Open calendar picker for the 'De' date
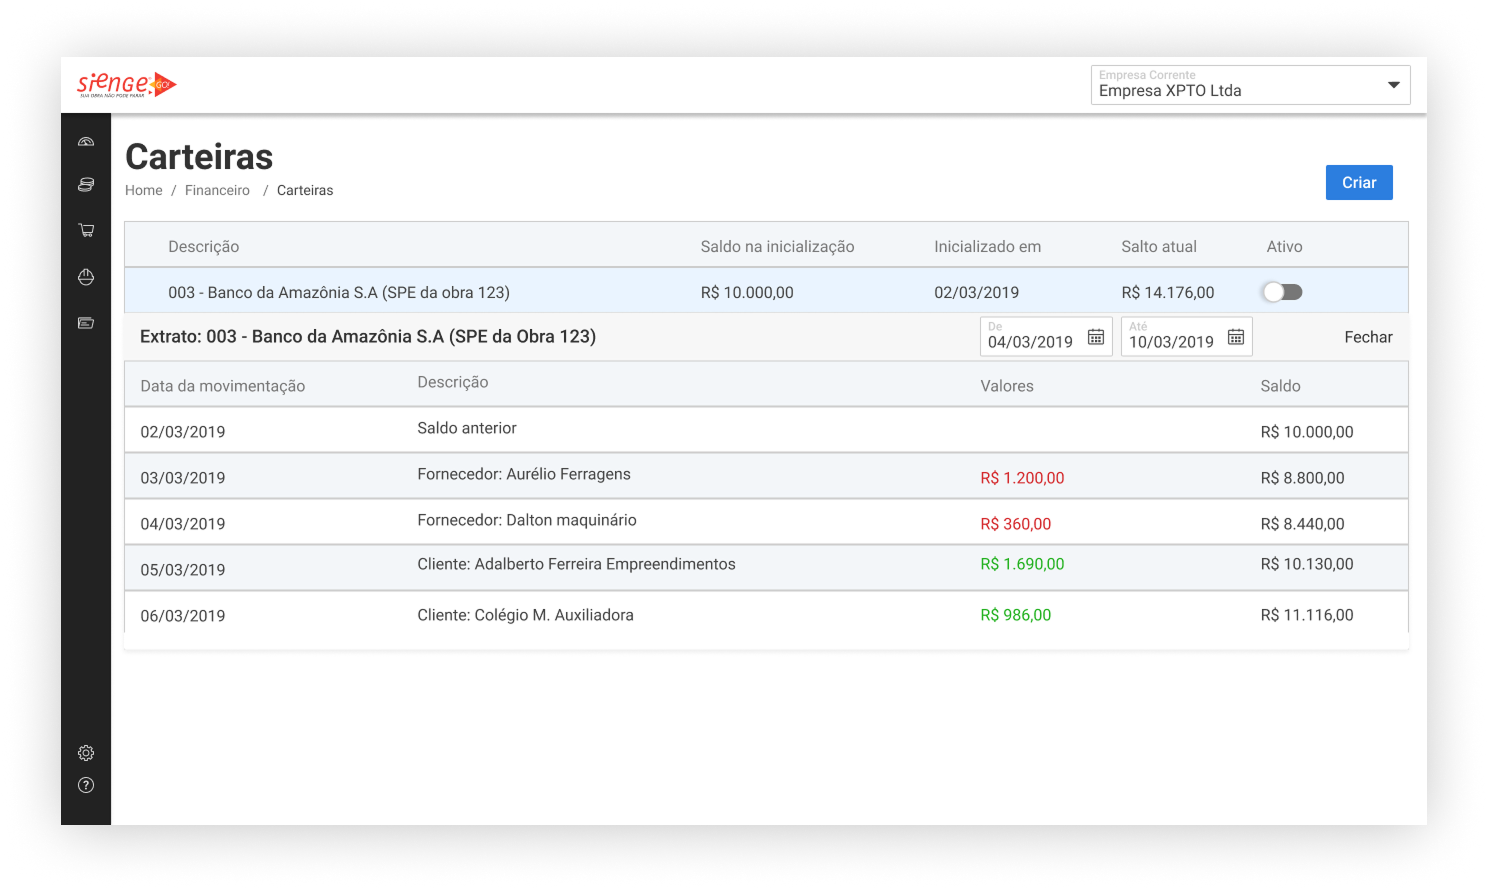The height and width of the screenshot is (890, 1488). pyautogui.click(x=1096, y=338)
